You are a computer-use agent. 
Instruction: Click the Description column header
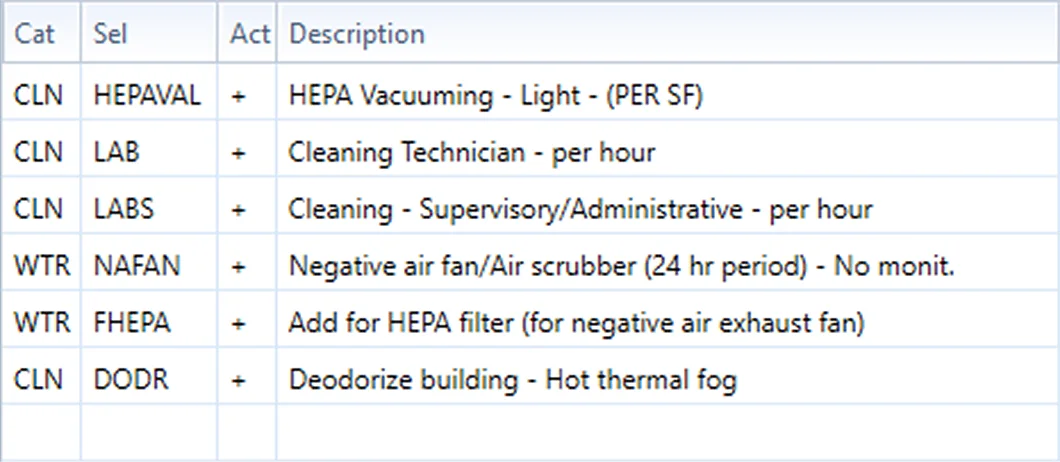pos(668,33)
